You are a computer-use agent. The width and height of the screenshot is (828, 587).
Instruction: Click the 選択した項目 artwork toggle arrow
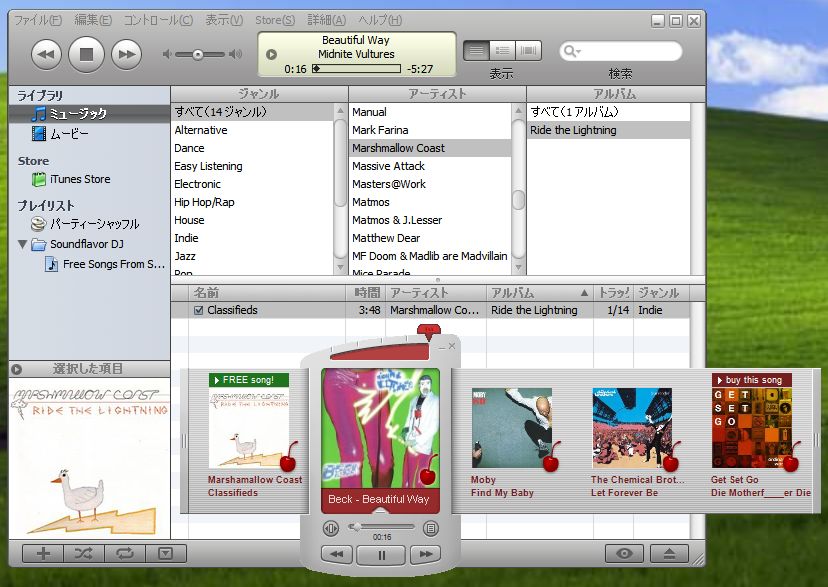pyautogui.click(x=16, y=370)
